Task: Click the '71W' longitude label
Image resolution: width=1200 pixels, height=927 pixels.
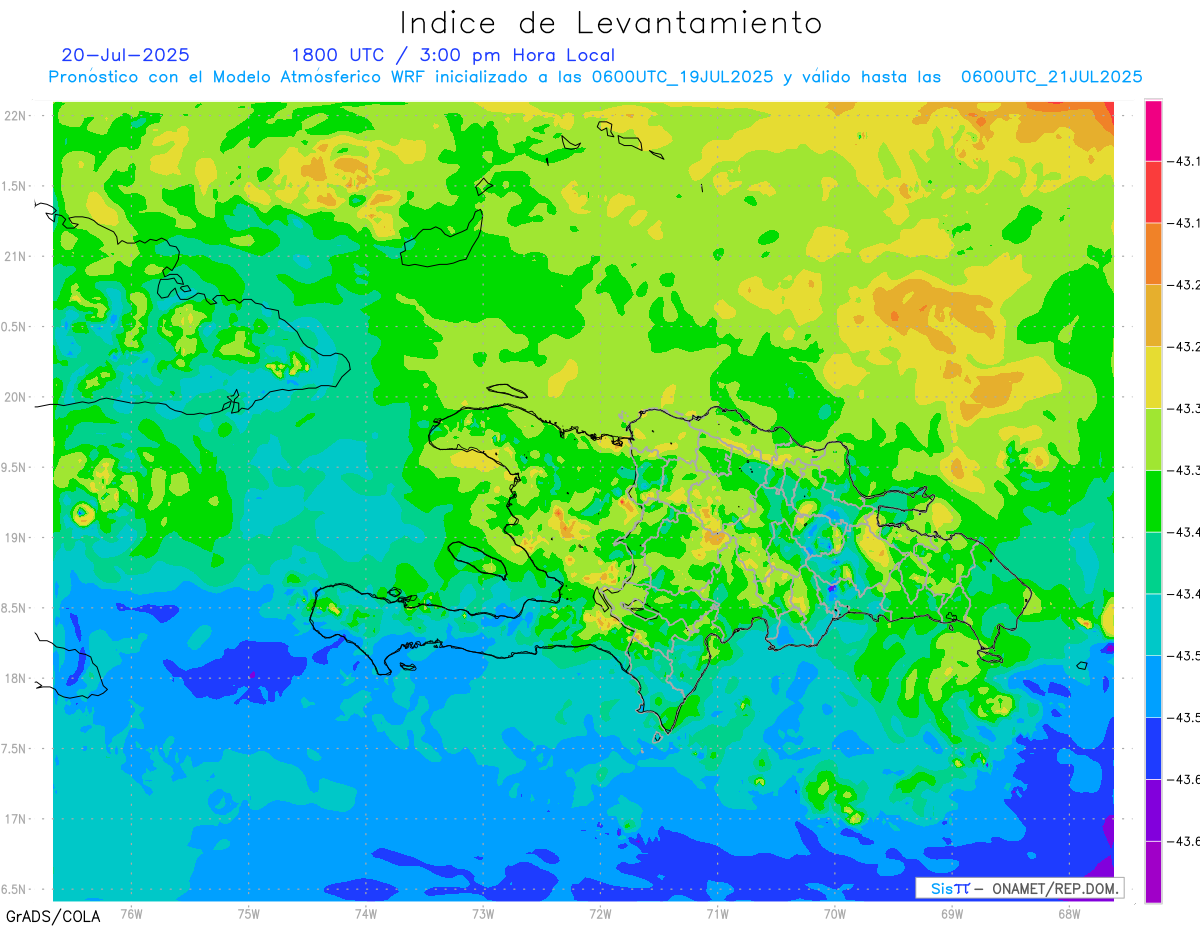Action: coord(717,914)
